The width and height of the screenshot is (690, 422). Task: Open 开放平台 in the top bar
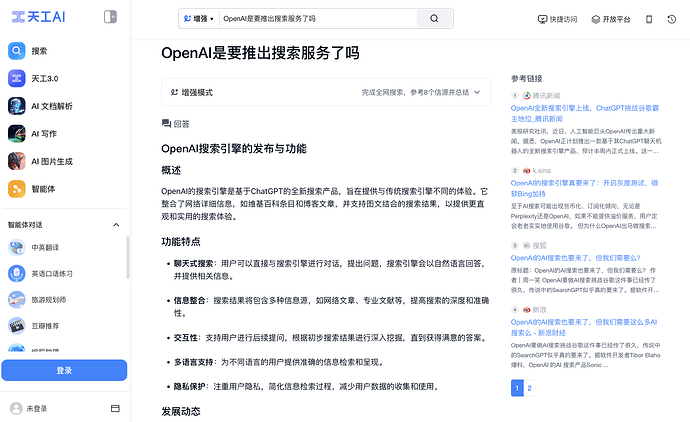coord(611,19)
